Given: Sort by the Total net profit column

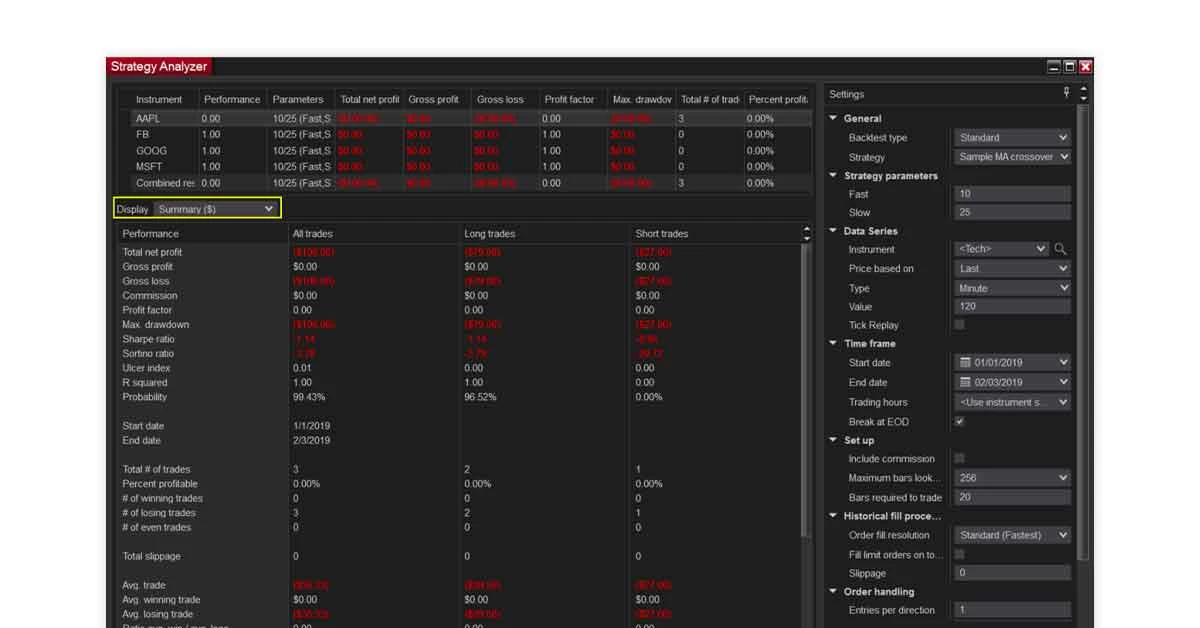Looking at the screenshot, I should click(x=368, y=99).
